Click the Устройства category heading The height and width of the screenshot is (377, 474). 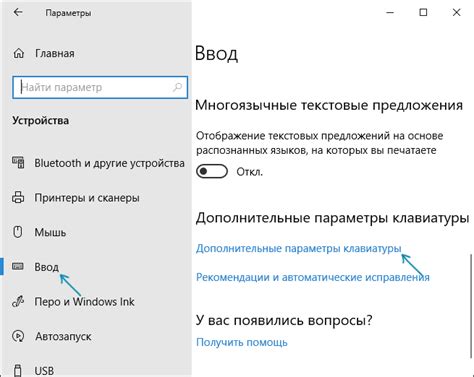click(x=41, y=120)
